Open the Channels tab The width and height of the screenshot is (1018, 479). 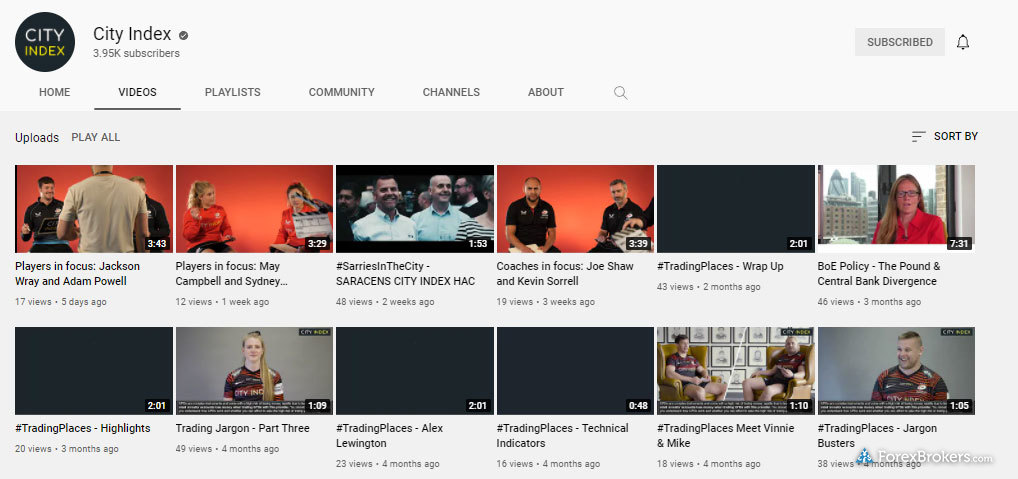[x=451, y=92]
